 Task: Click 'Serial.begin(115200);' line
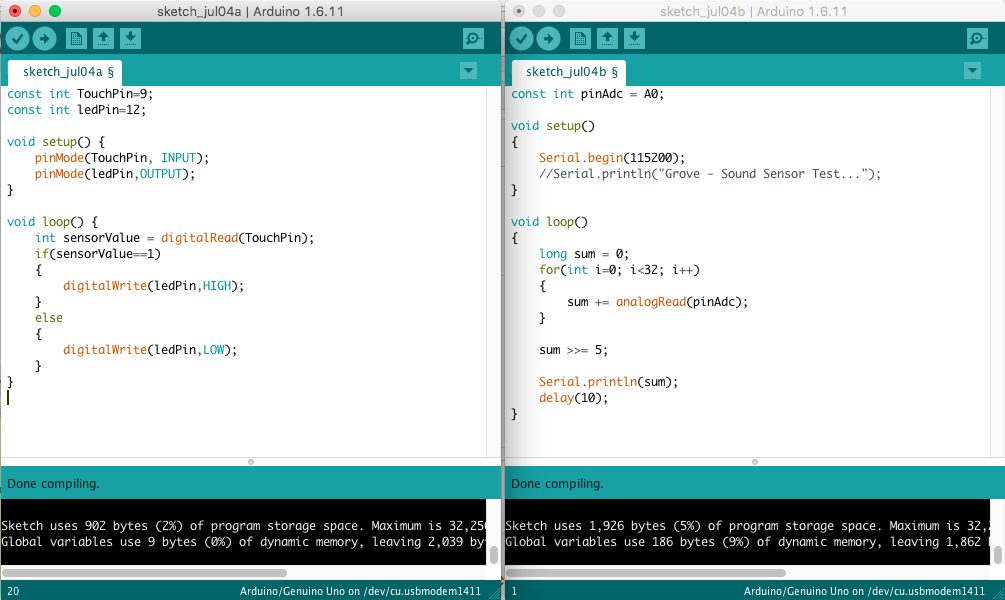tap(612, 158)
